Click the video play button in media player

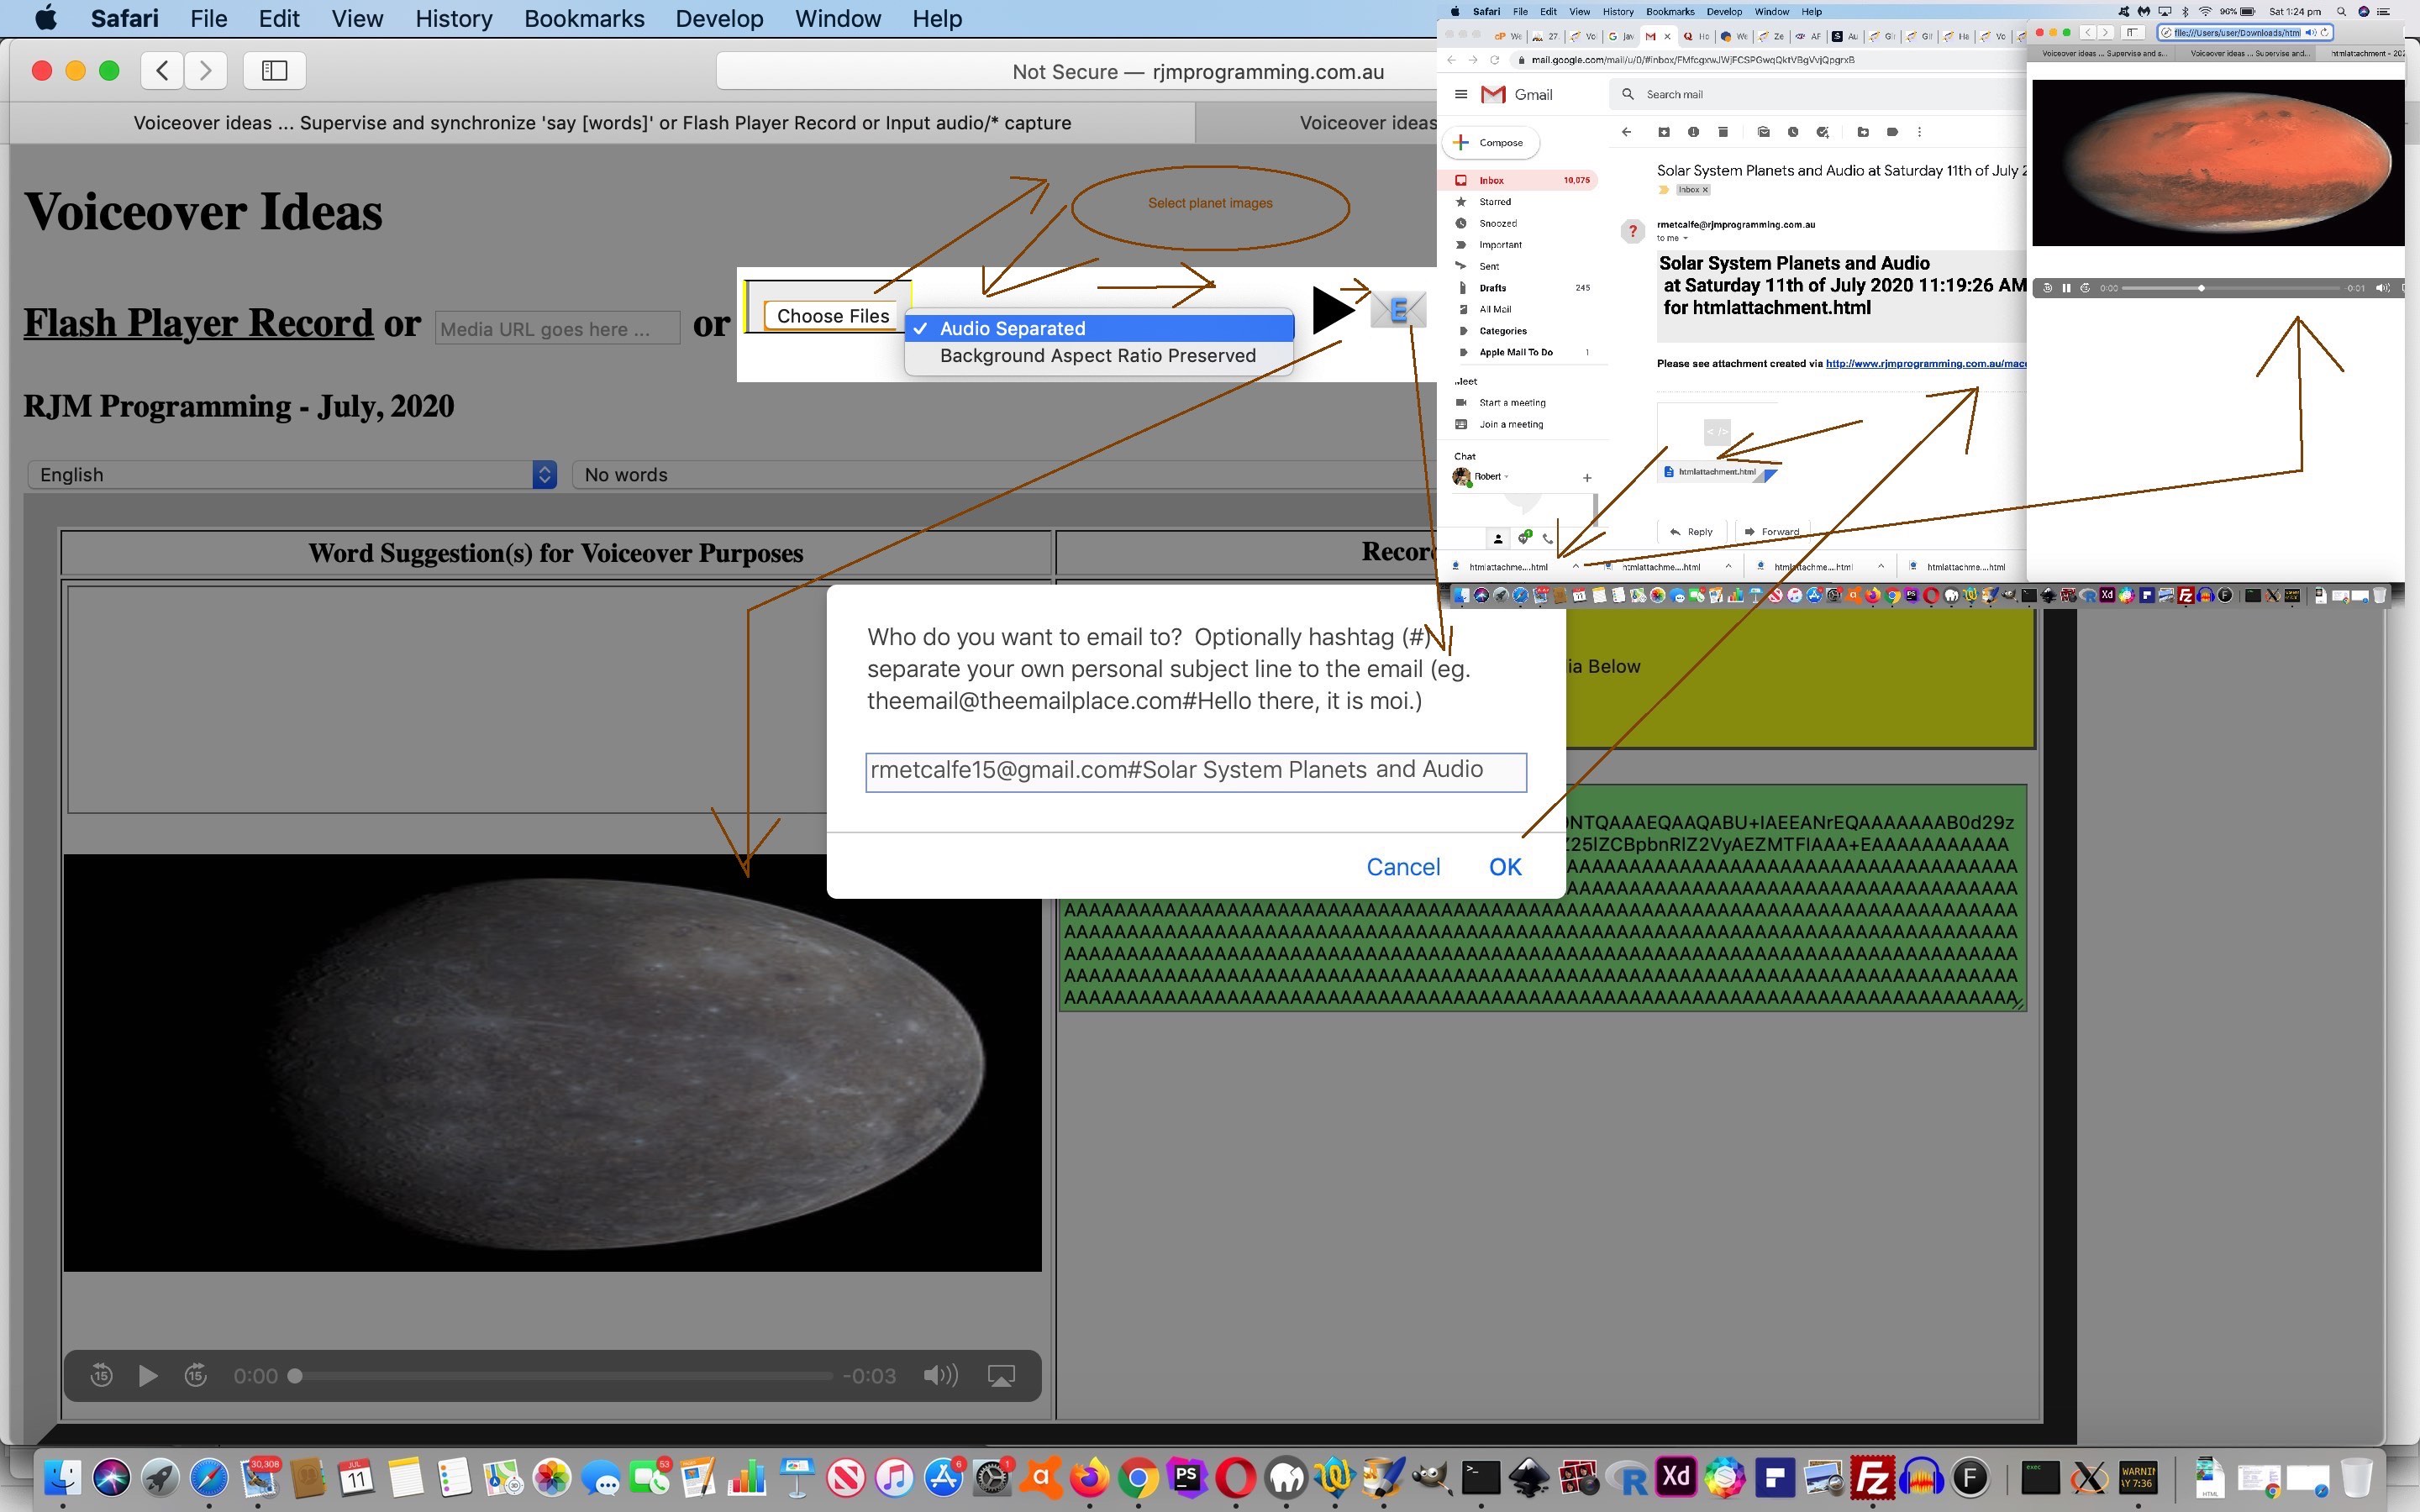(x=148, y=1374)
